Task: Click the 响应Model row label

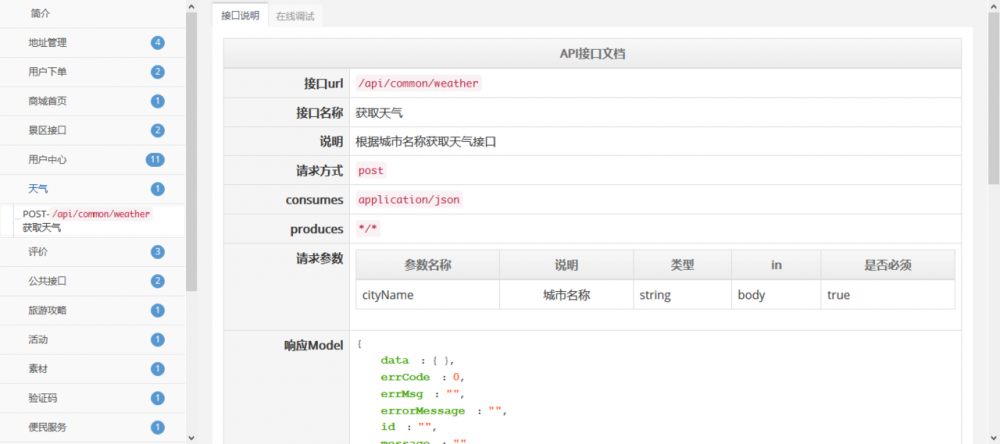Action: click(313, 346)
